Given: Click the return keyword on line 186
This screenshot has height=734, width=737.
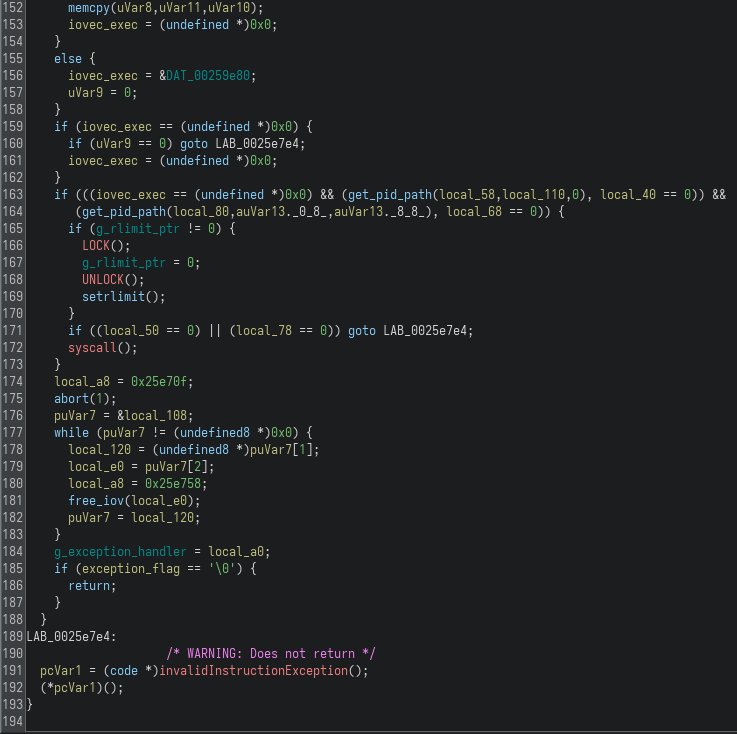Looking at the screenshot, I should coord(88,585).
